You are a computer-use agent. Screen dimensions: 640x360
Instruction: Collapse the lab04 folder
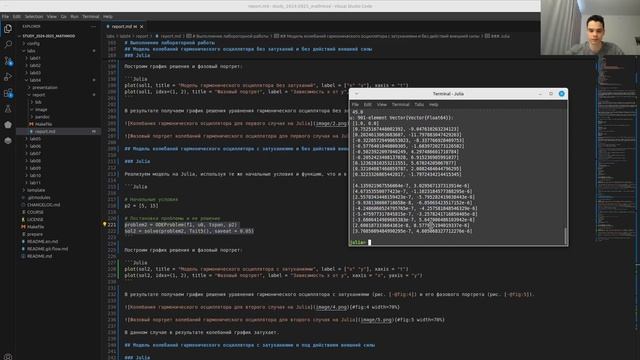point(35,80)
